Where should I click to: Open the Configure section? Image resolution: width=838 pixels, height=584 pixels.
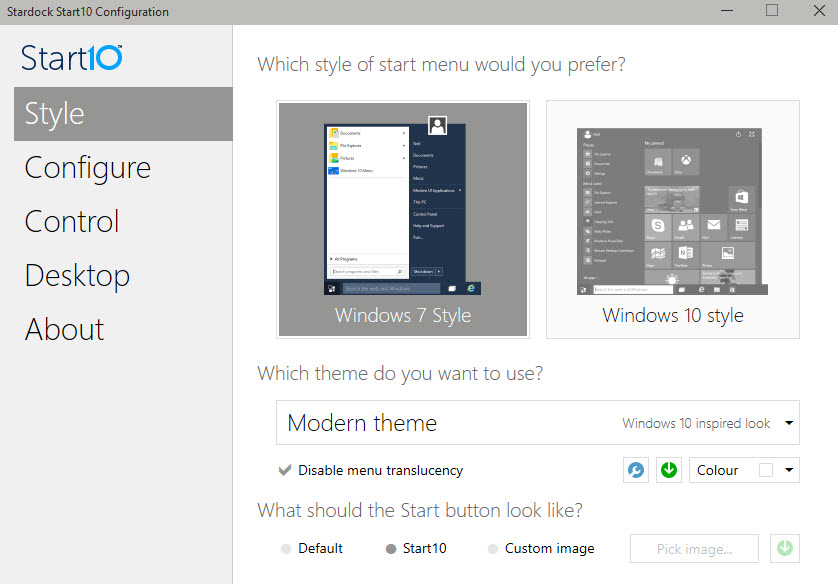pos(88,168)
